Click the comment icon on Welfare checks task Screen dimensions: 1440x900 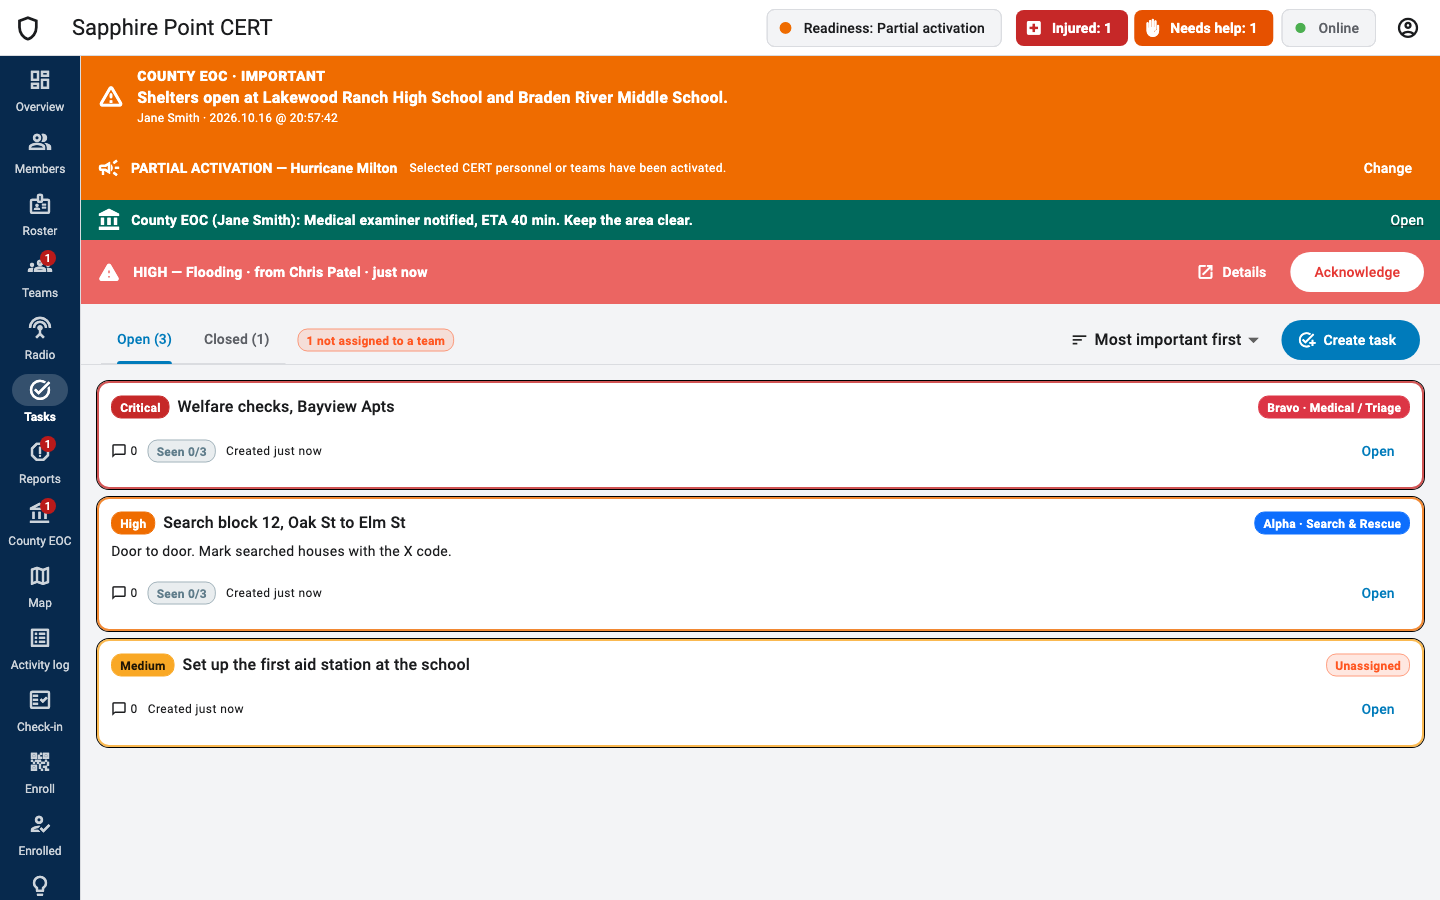click(x=119, y=451)
